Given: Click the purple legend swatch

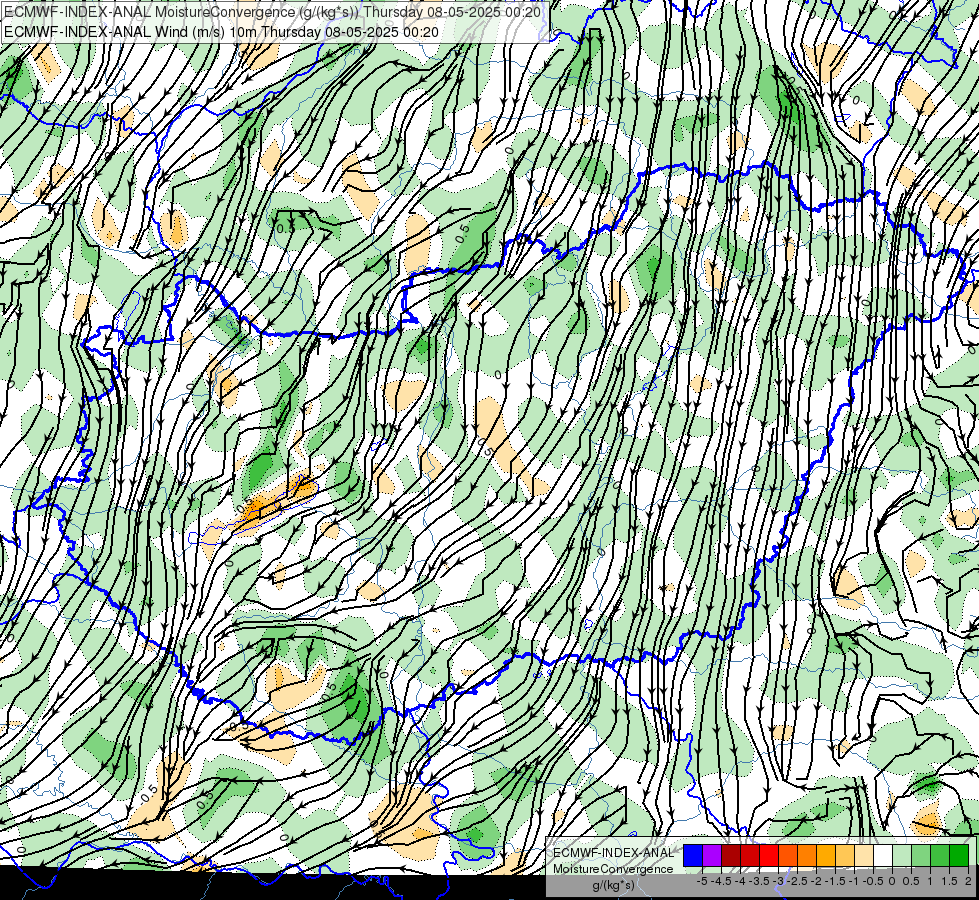Looking at the screenshot, I should pos(712,855).
